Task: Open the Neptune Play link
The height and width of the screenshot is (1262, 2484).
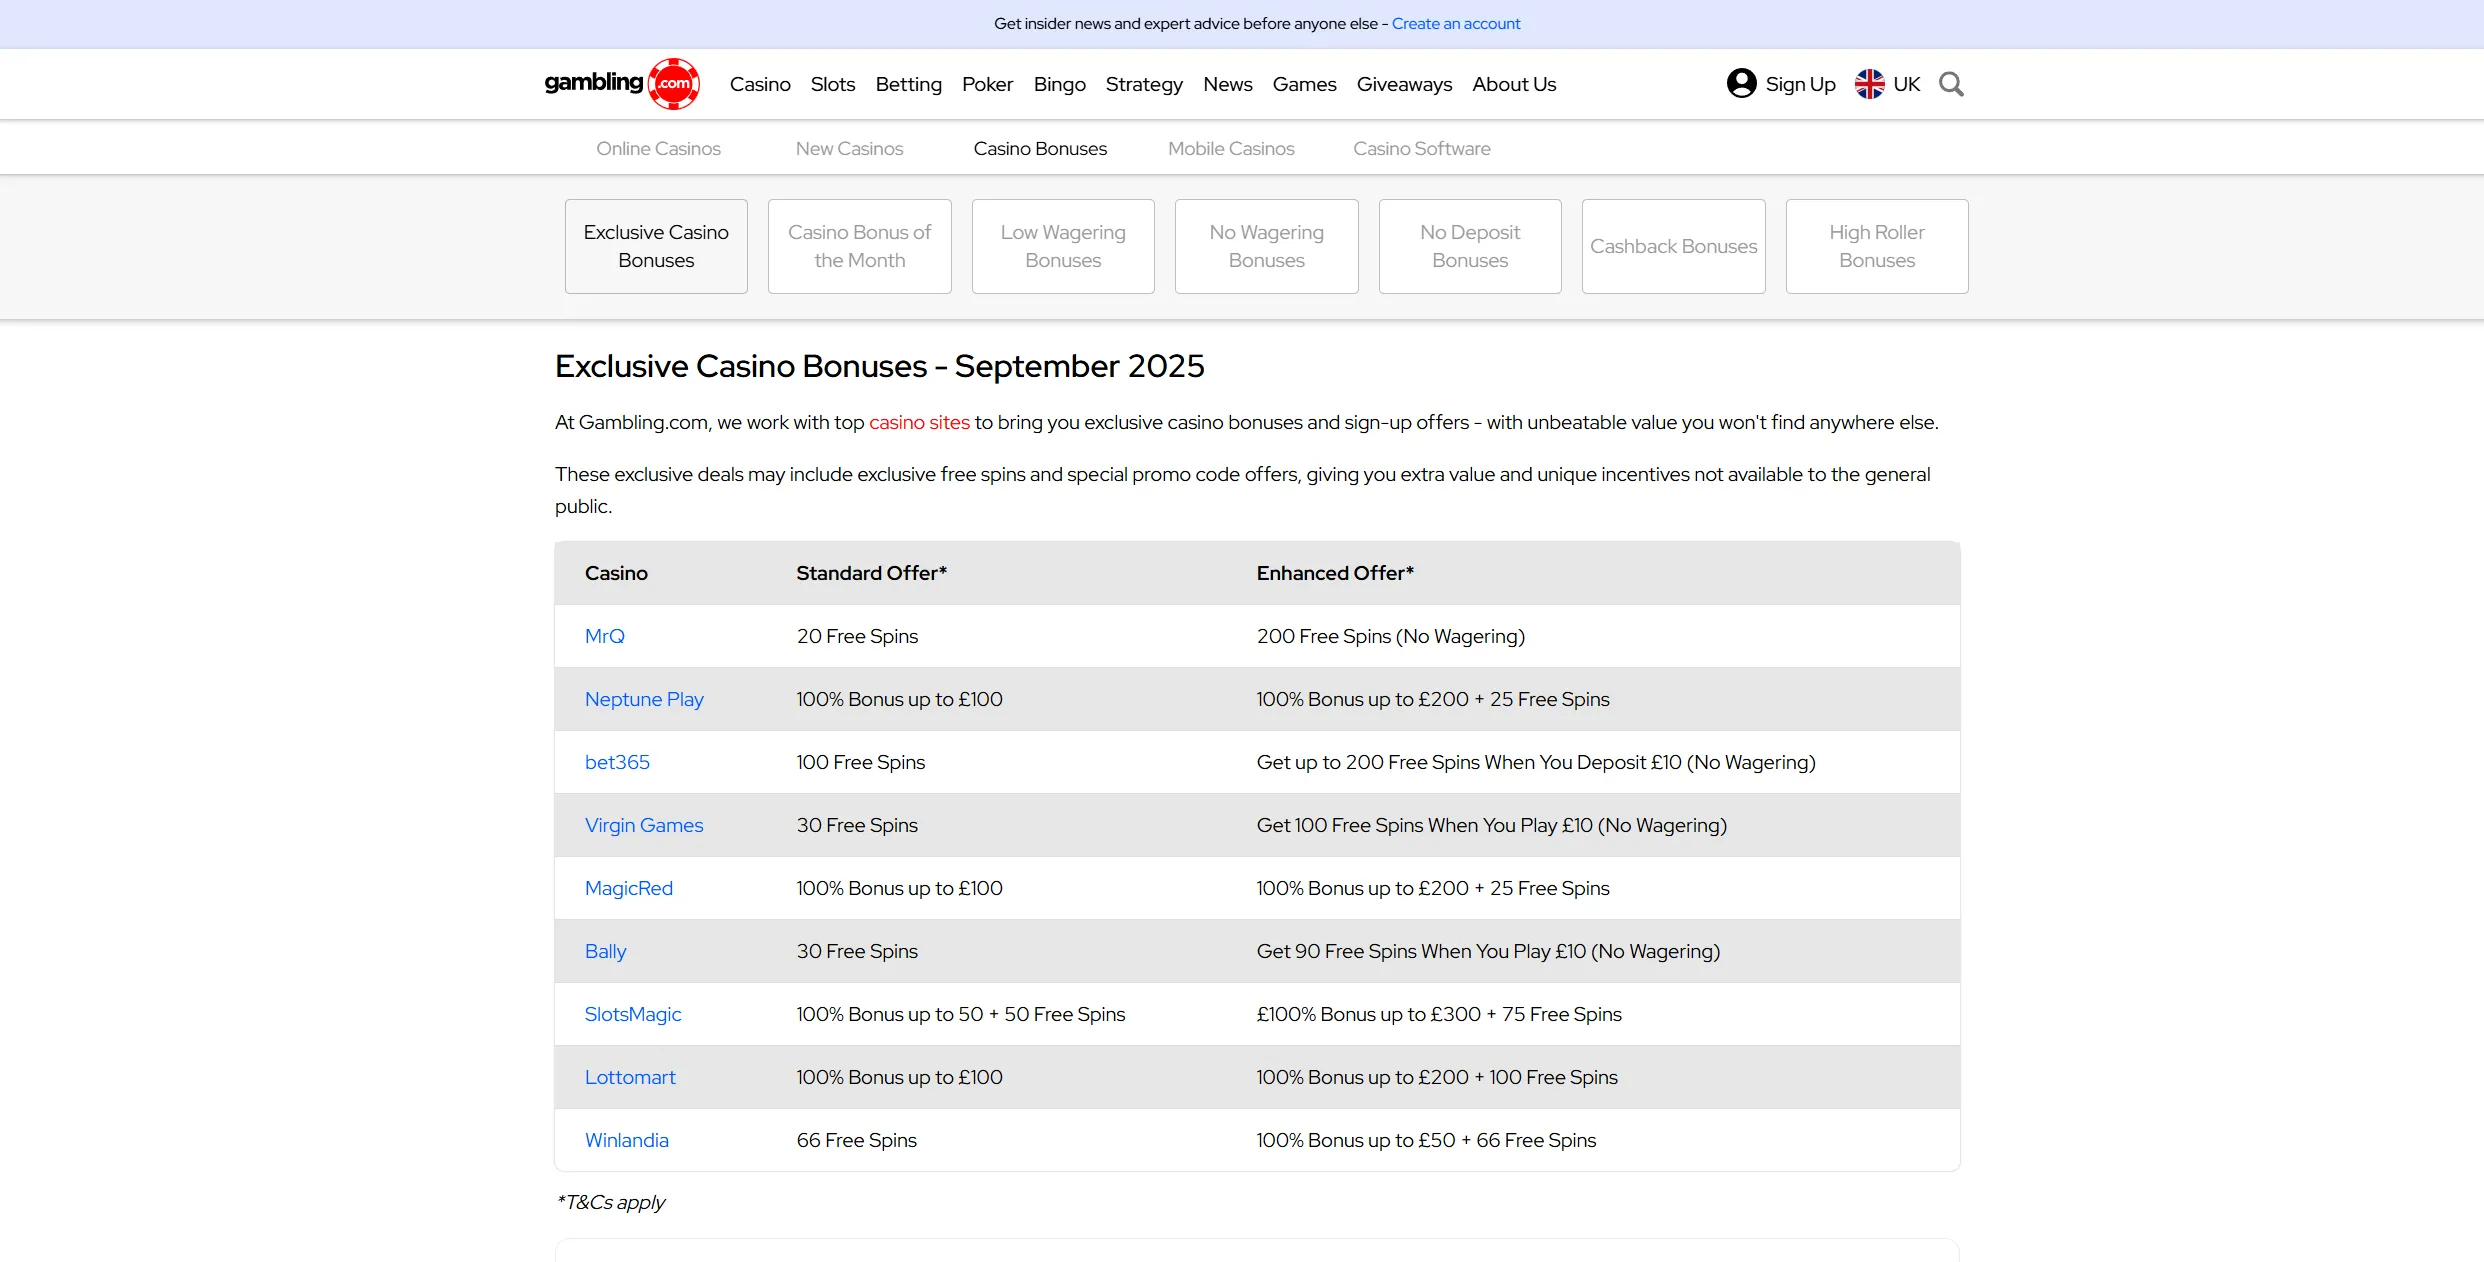Action: point(644,699)
